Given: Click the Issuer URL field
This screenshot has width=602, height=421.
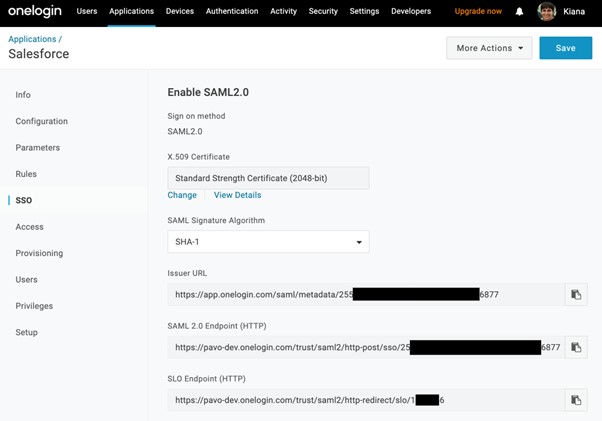Looking at the screenshot, I should click(x=366, y=294).
